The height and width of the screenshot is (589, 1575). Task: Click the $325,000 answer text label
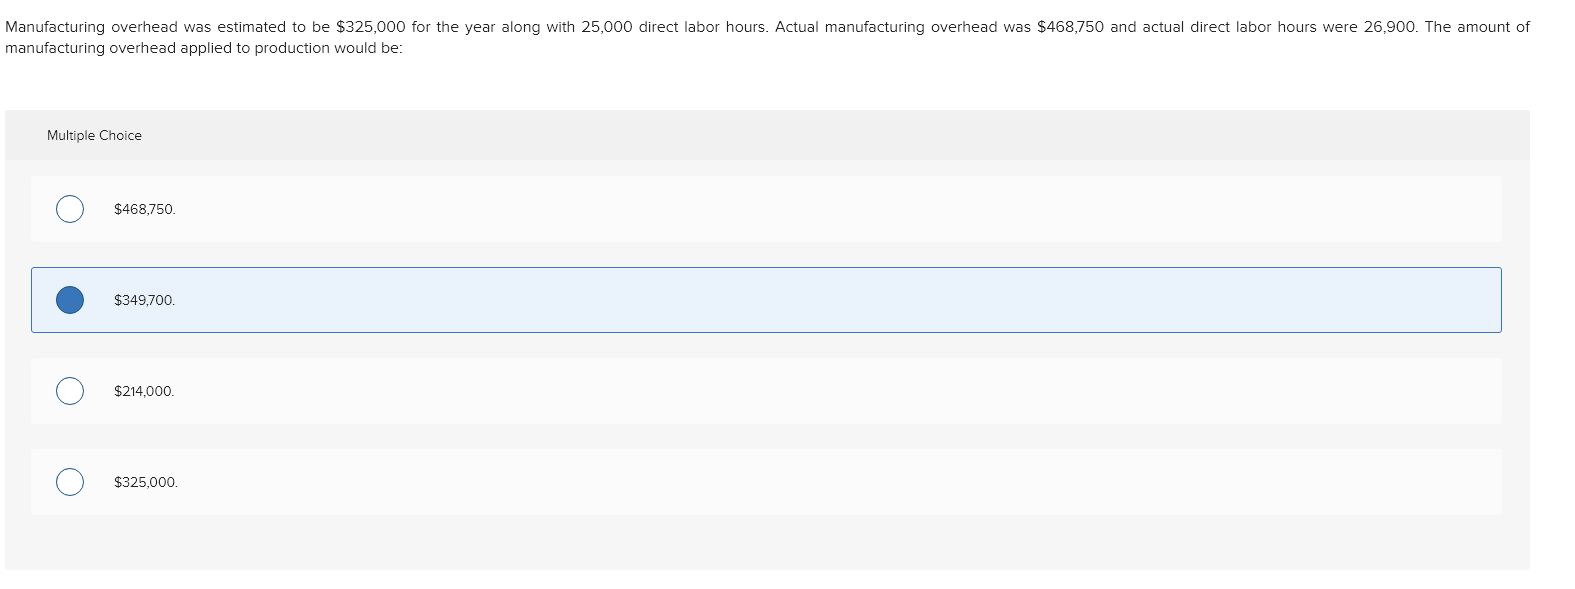click(146, 482)
